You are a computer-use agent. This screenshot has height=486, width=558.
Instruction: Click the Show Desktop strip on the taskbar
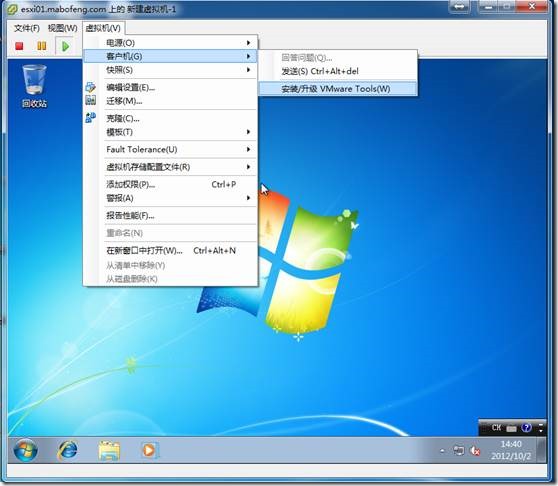click(542, 450)
